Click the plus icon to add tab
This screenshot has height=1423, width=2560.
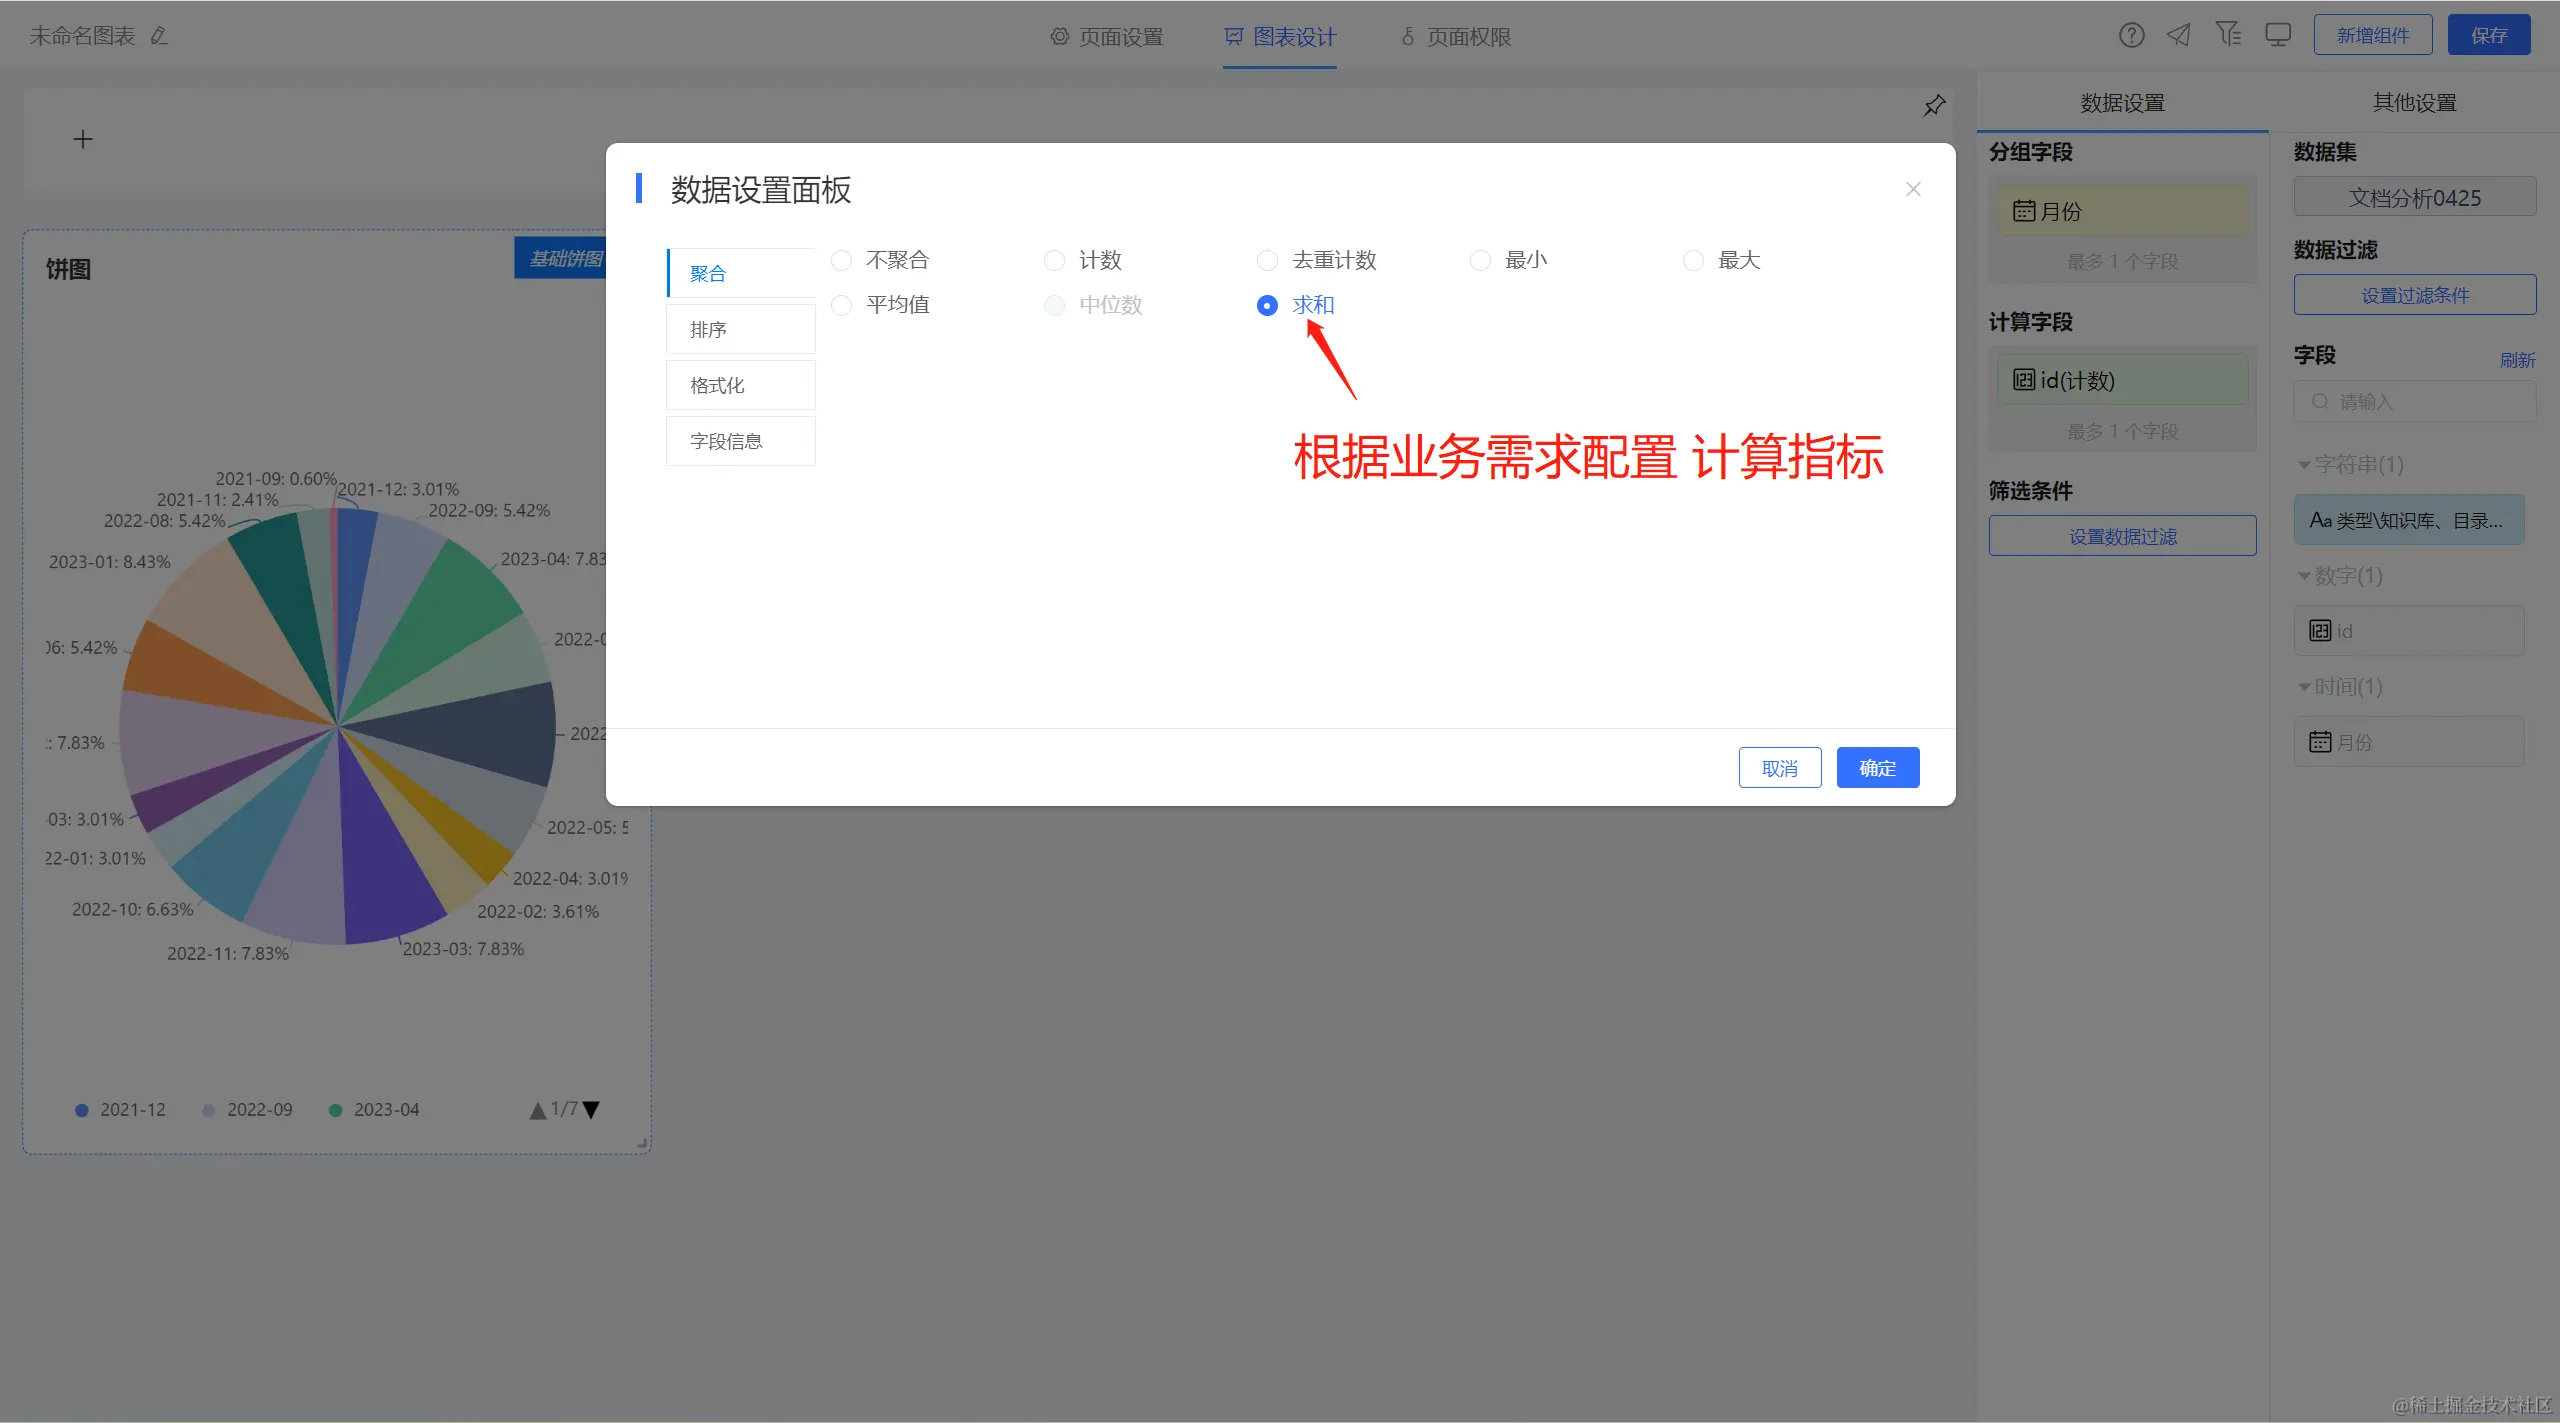coord(83,140)
